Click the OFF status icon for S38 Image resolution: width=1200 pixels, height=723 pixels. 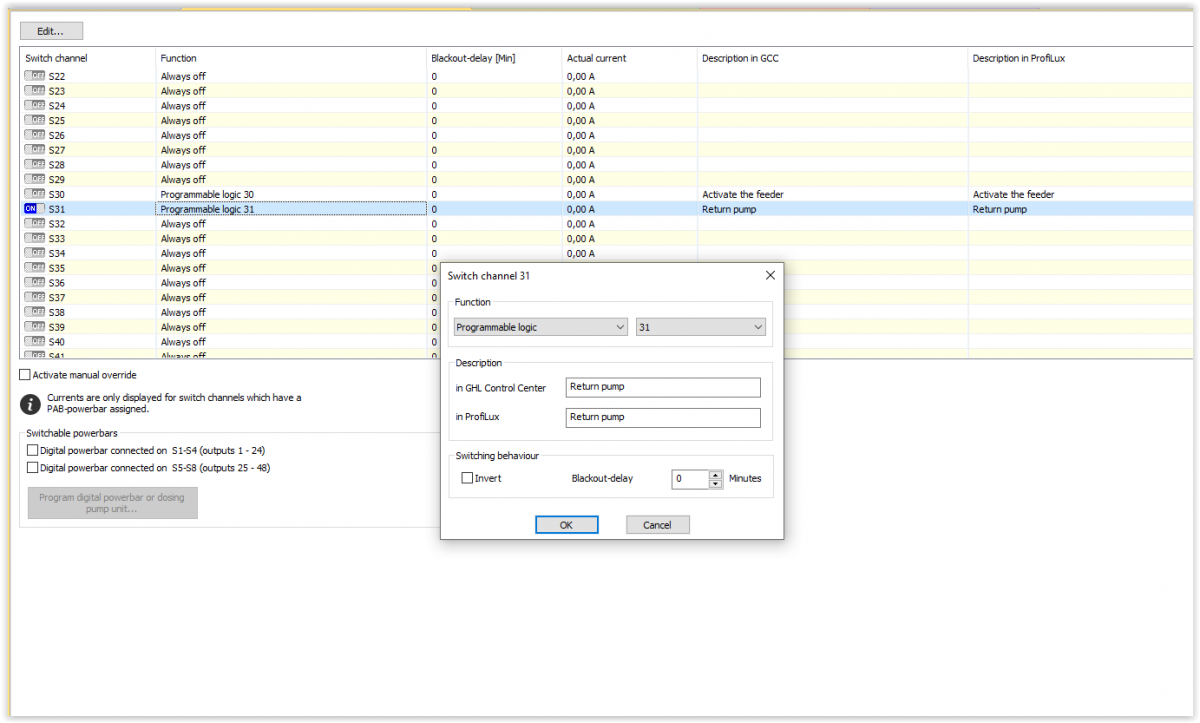(x=34, y=312)
